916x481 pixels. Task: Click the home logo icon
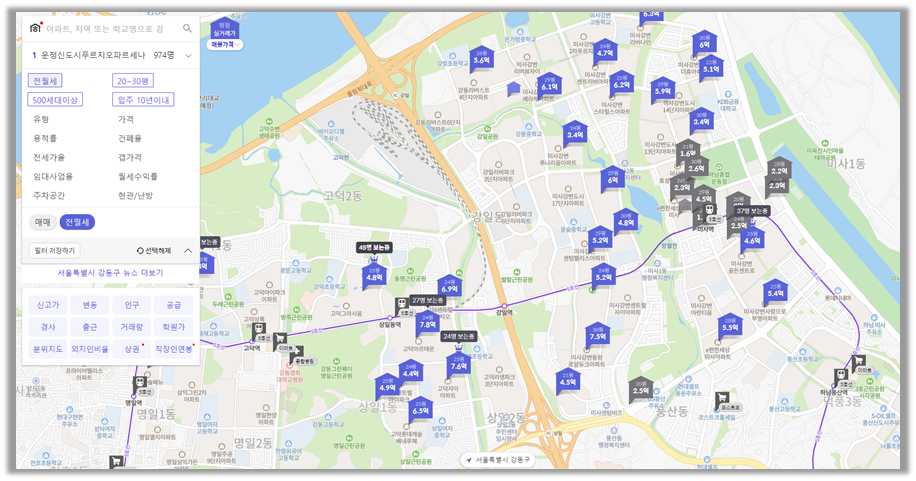(36, 29)
